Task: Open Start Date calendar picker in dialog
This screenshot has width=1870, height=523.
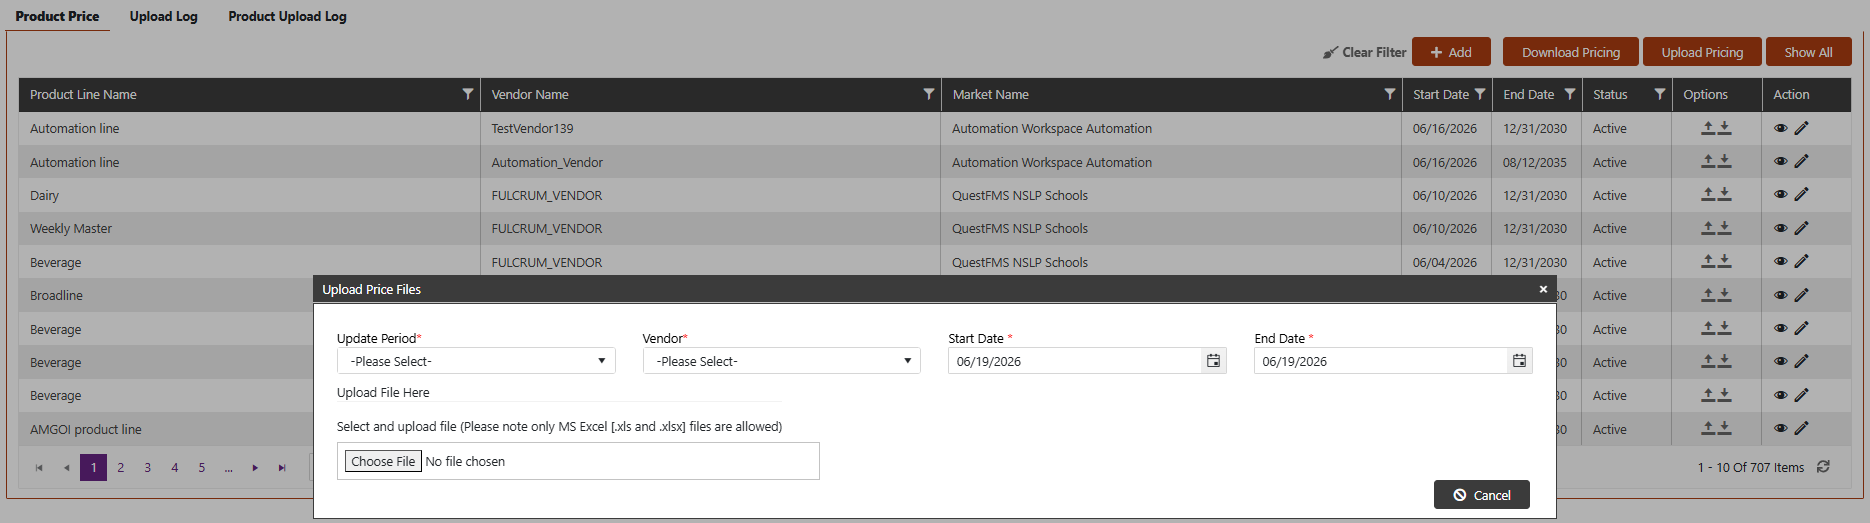Action: pos(1213,361)
